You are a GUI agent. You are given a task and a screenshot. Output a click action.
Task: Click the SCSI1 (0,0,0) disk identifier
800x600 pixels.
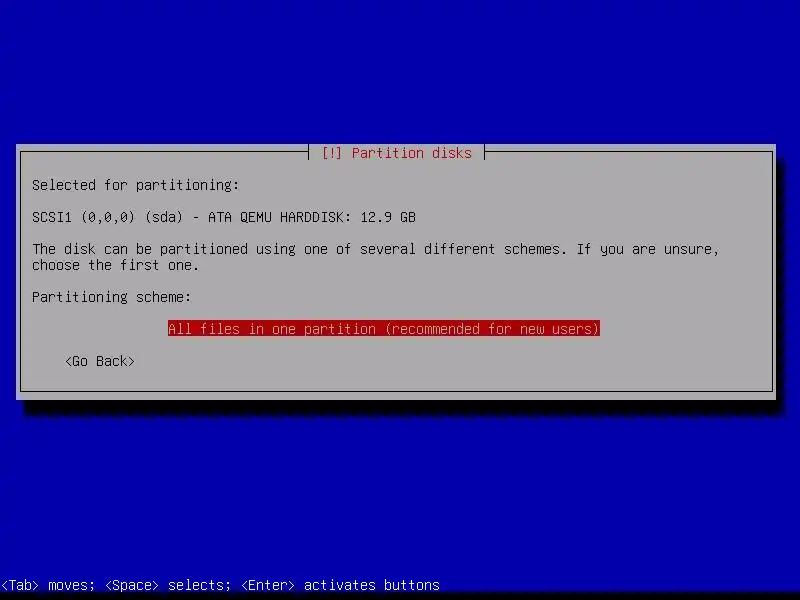83,217
